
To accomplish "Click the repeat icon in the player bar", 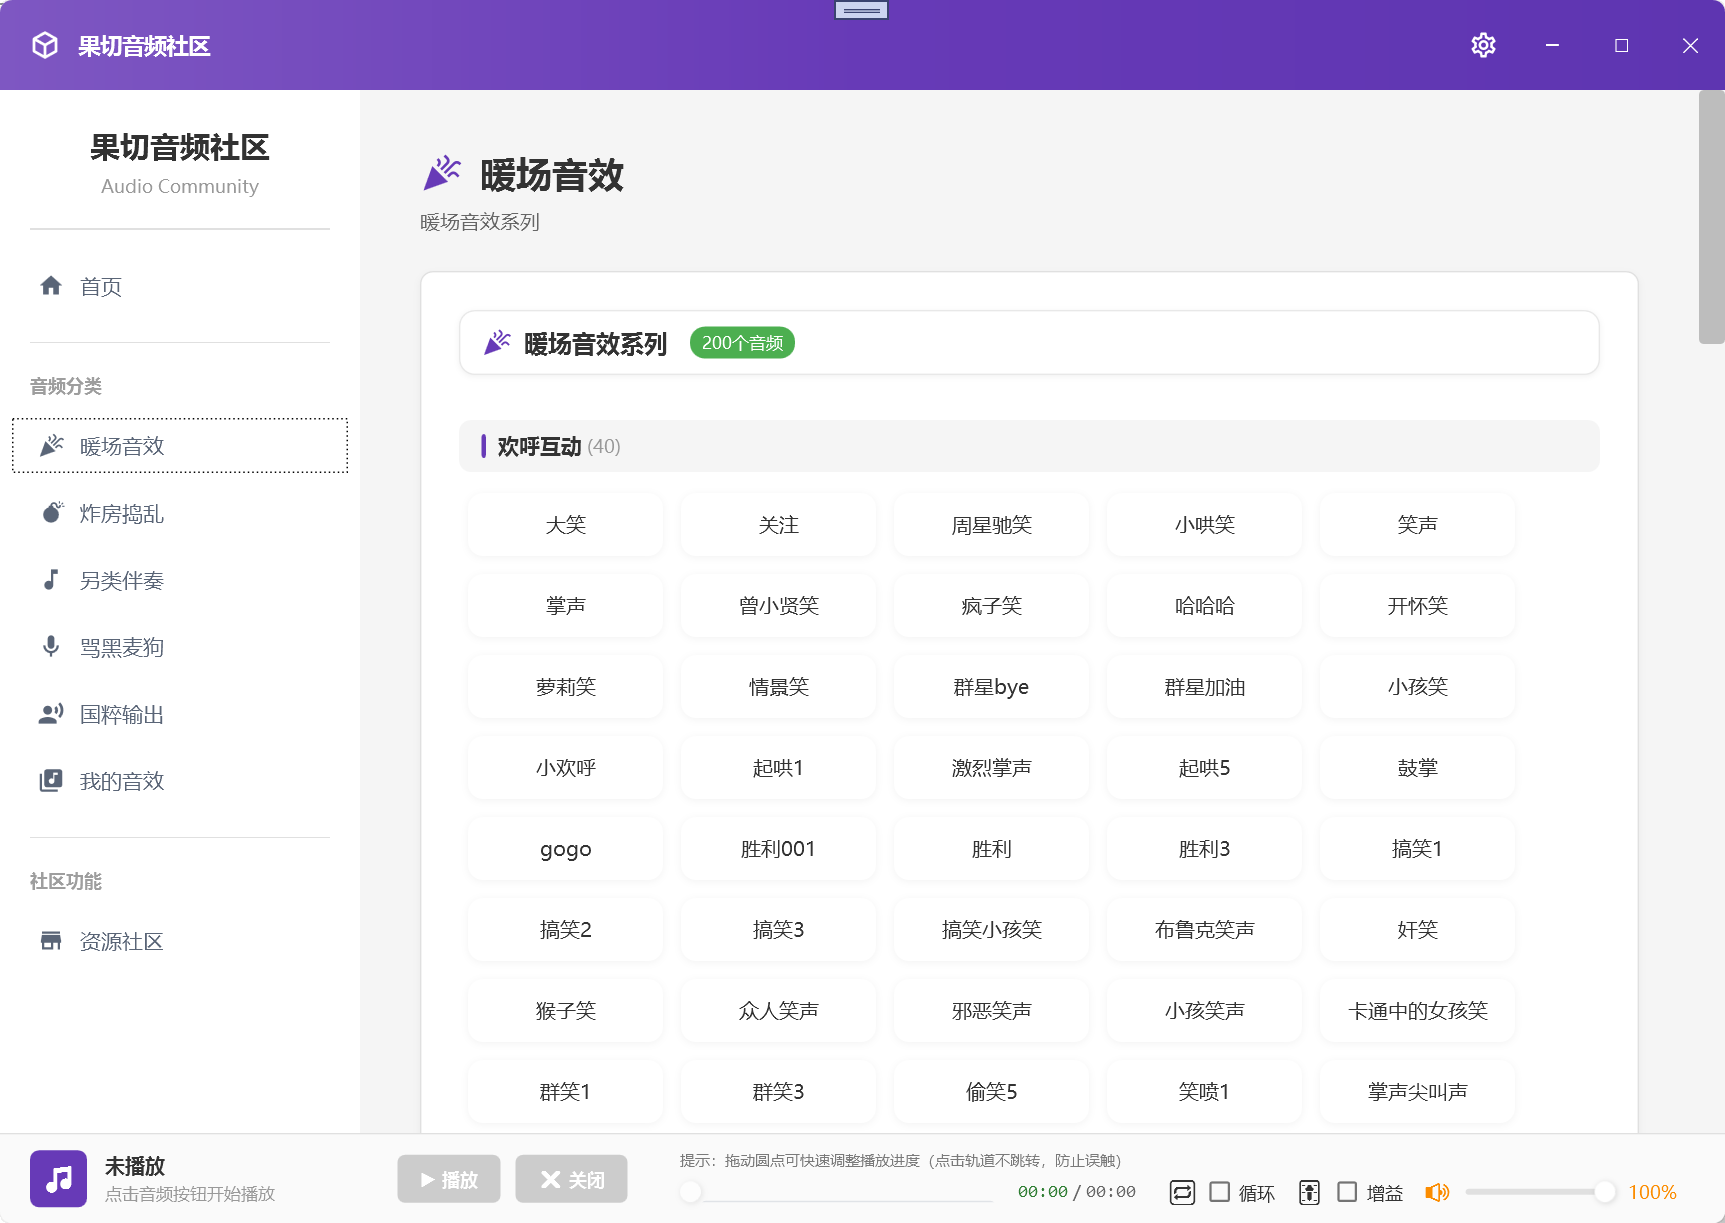I will coord(1182,1192).
